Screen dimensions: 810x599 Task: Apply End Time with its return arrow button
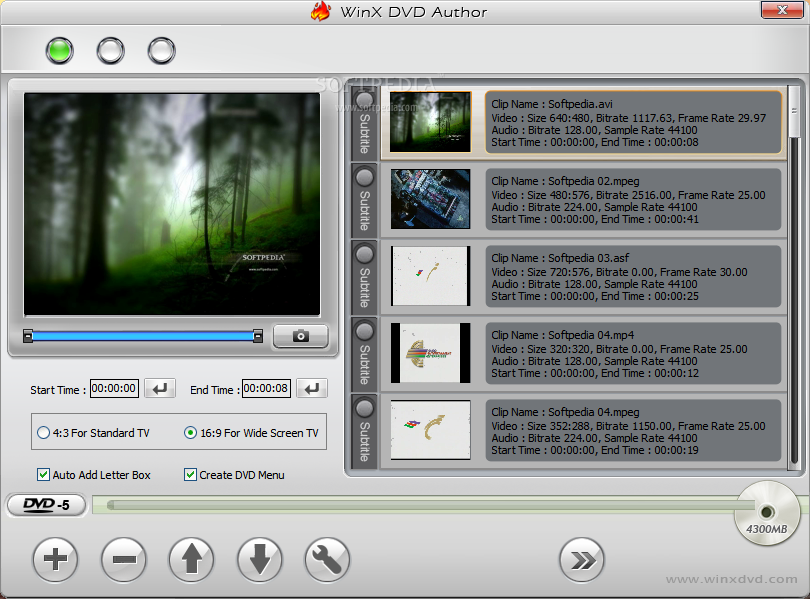[x=312, y=388]
